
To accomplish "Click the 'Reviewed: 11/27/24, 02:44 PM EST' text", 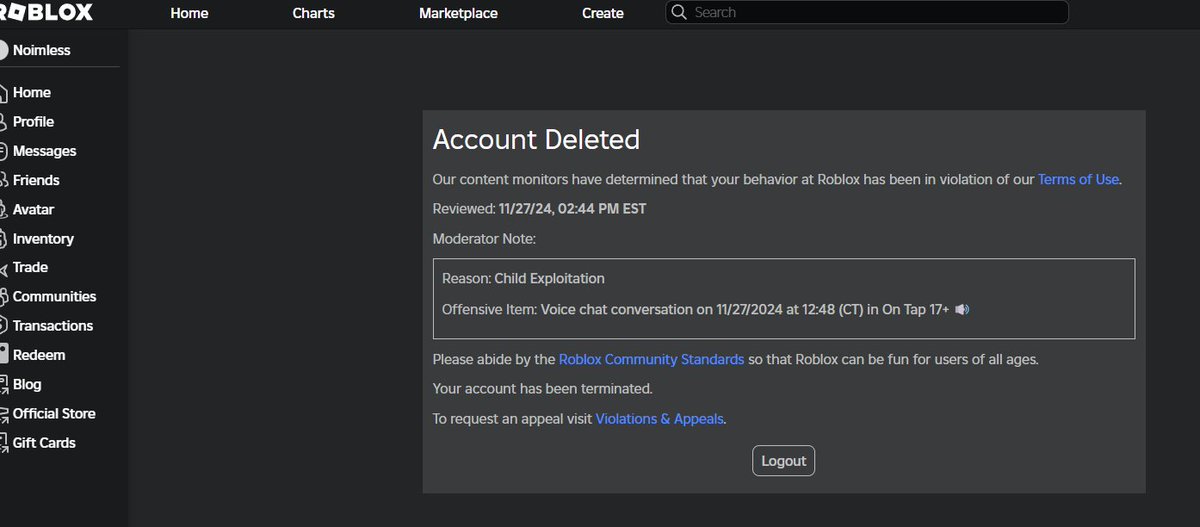I will 539,209.
